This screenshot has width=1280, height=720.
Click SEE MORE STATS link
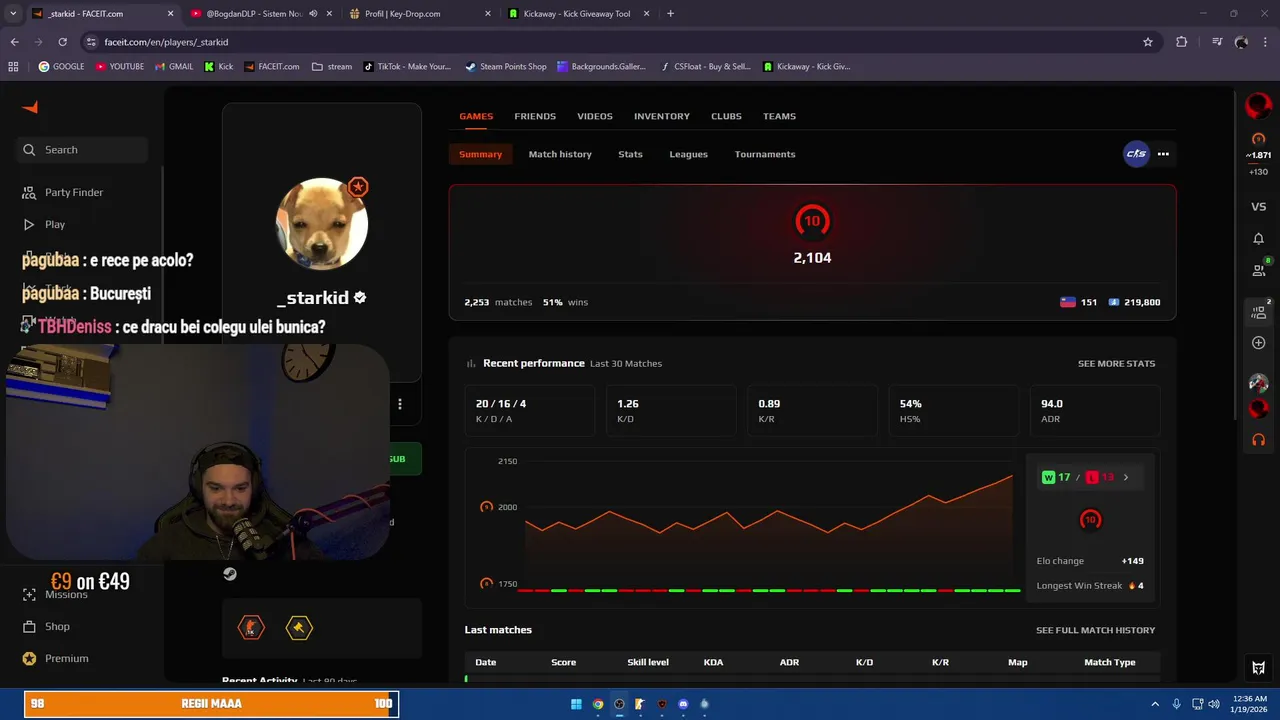tap(1116, 363)
